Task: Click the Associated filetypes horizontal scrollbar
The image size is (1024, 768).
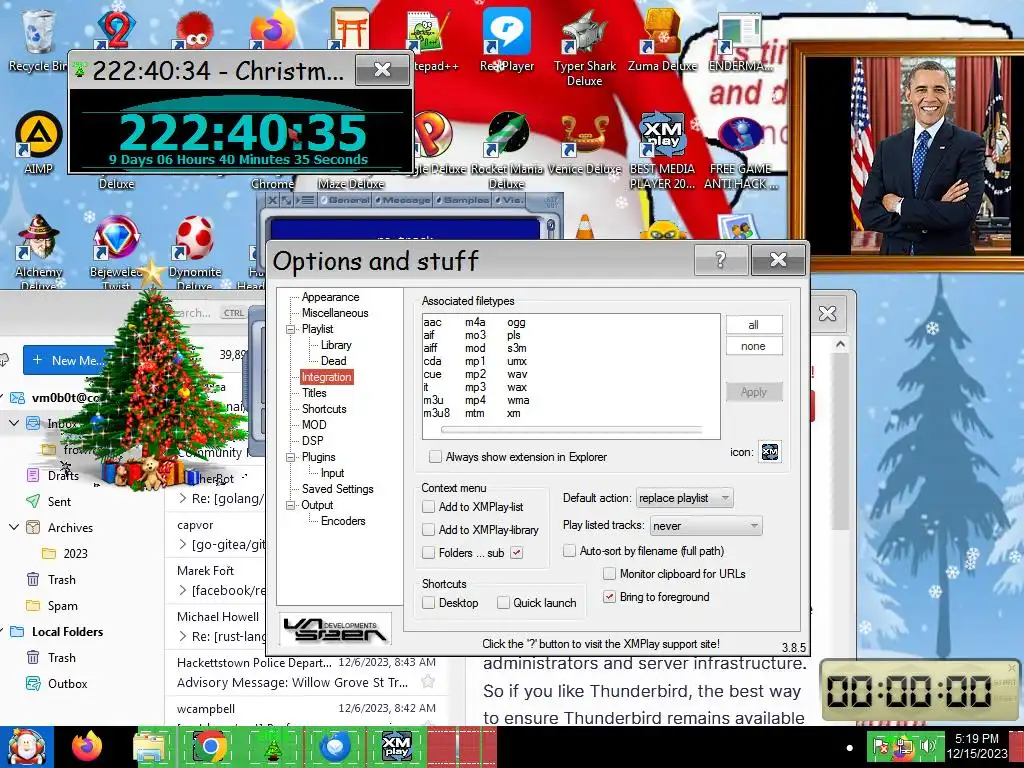Action: [571, 430]
